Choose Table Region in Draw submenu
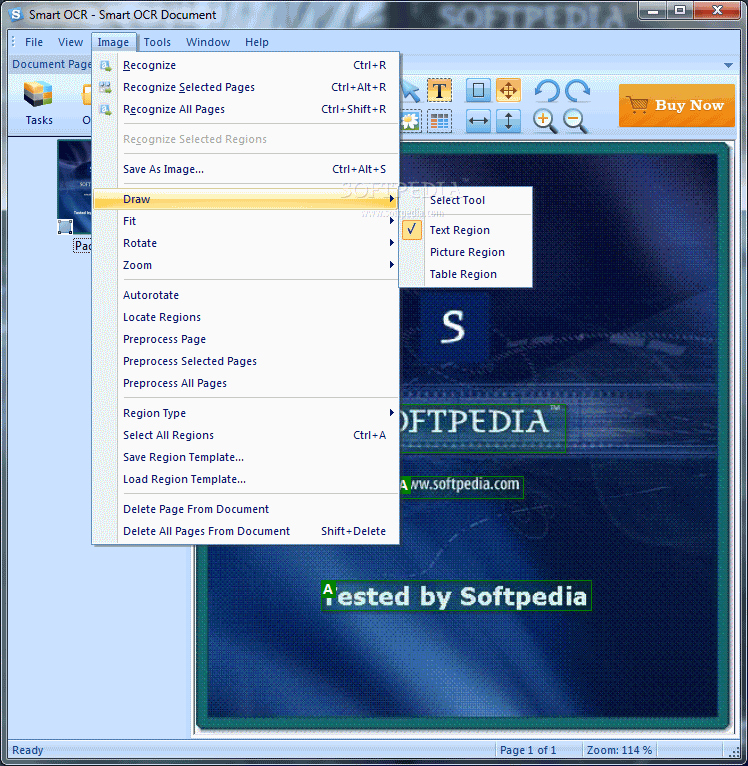 [466, 274]
